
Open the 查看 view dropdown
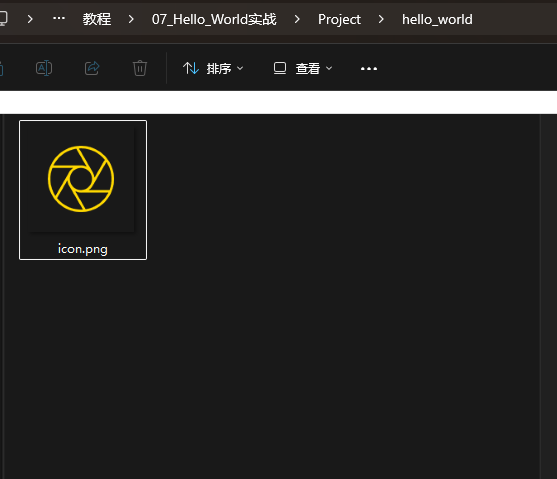coord(303,68)
